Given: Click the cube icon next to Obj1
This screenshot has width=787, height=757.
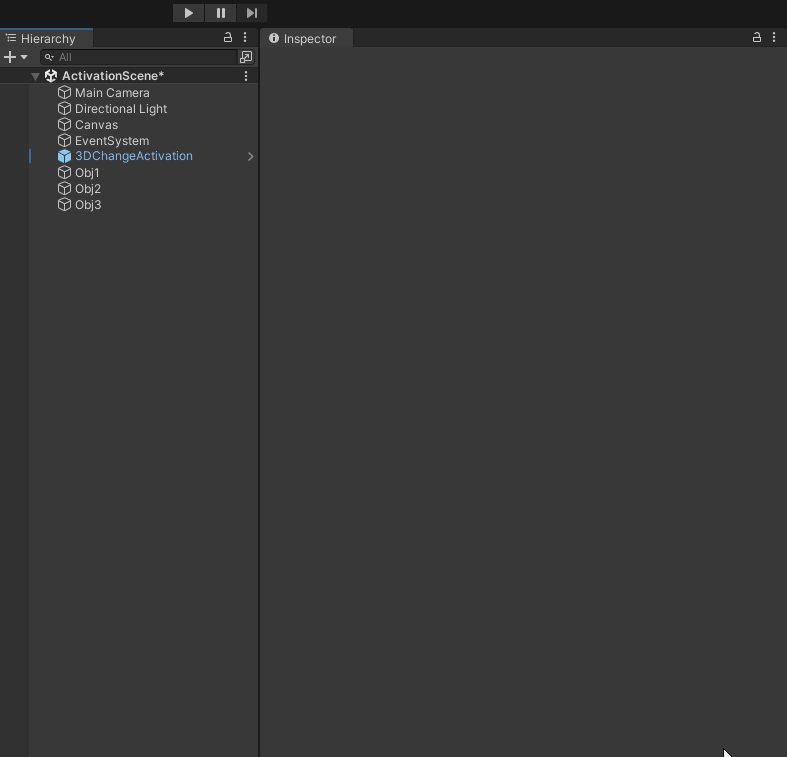Looking at the screenshot, I should (x=64, y=172).
